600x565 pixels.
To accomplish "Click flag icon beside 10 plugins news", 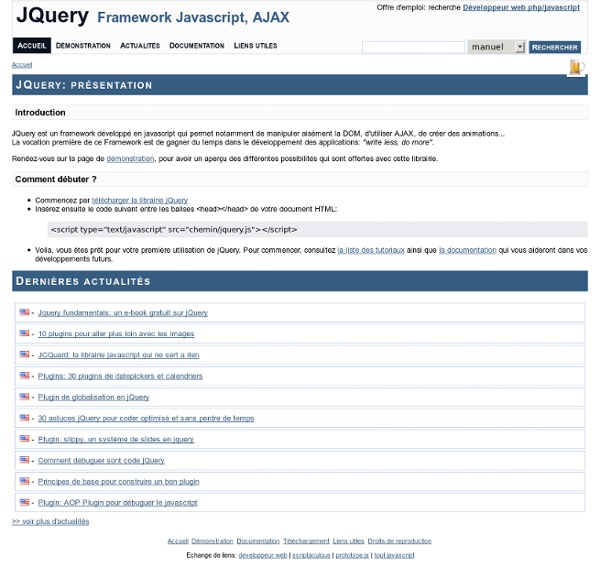I will click(x=24, y=333).
